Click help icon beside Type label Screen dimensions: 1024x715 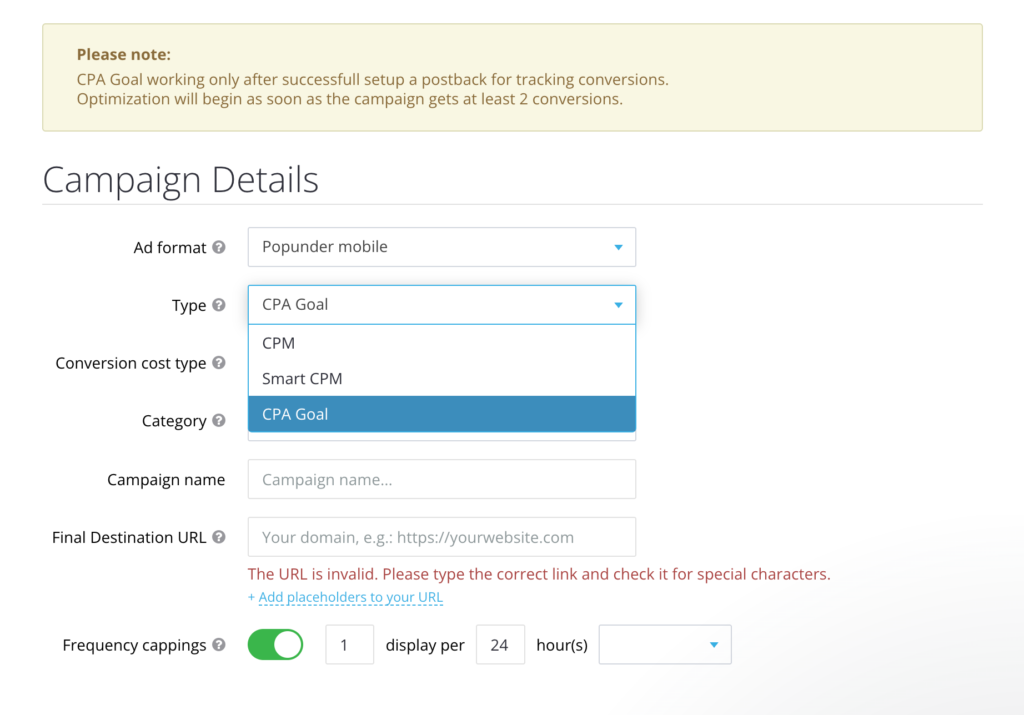[219, 305]
